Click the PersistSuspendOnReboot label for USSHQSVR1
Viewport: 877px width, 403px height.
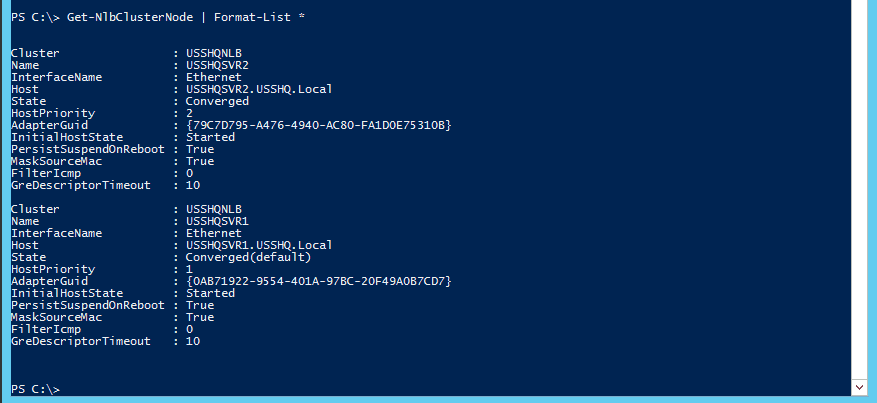(88, 305)
